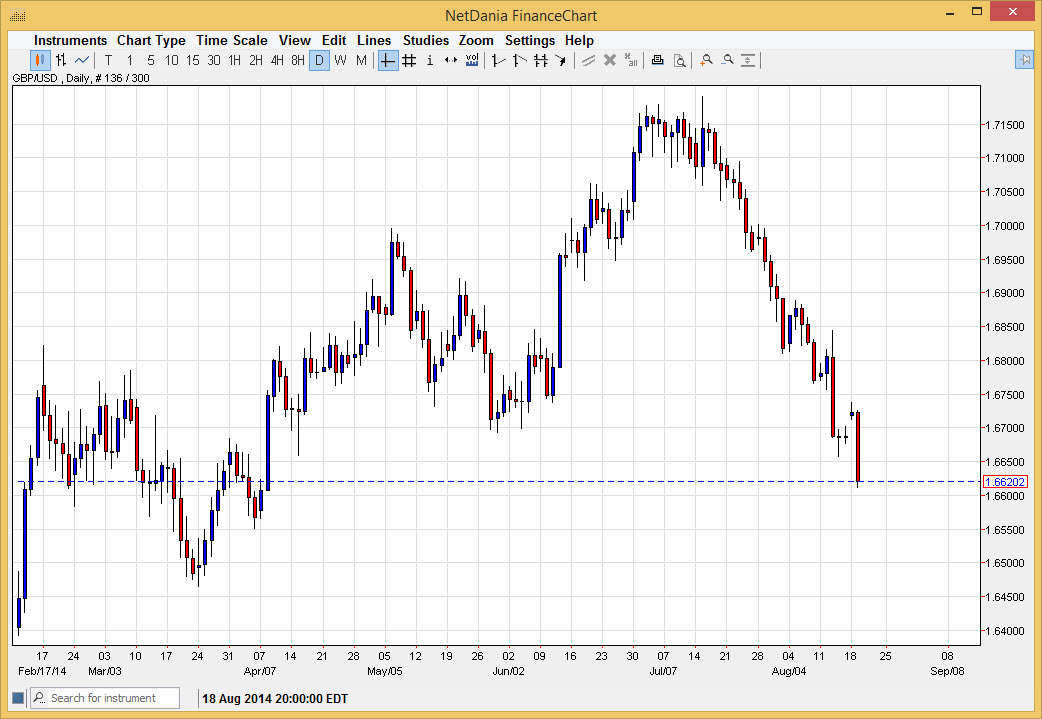Toggle the chart grid lines button

point(409,60)
